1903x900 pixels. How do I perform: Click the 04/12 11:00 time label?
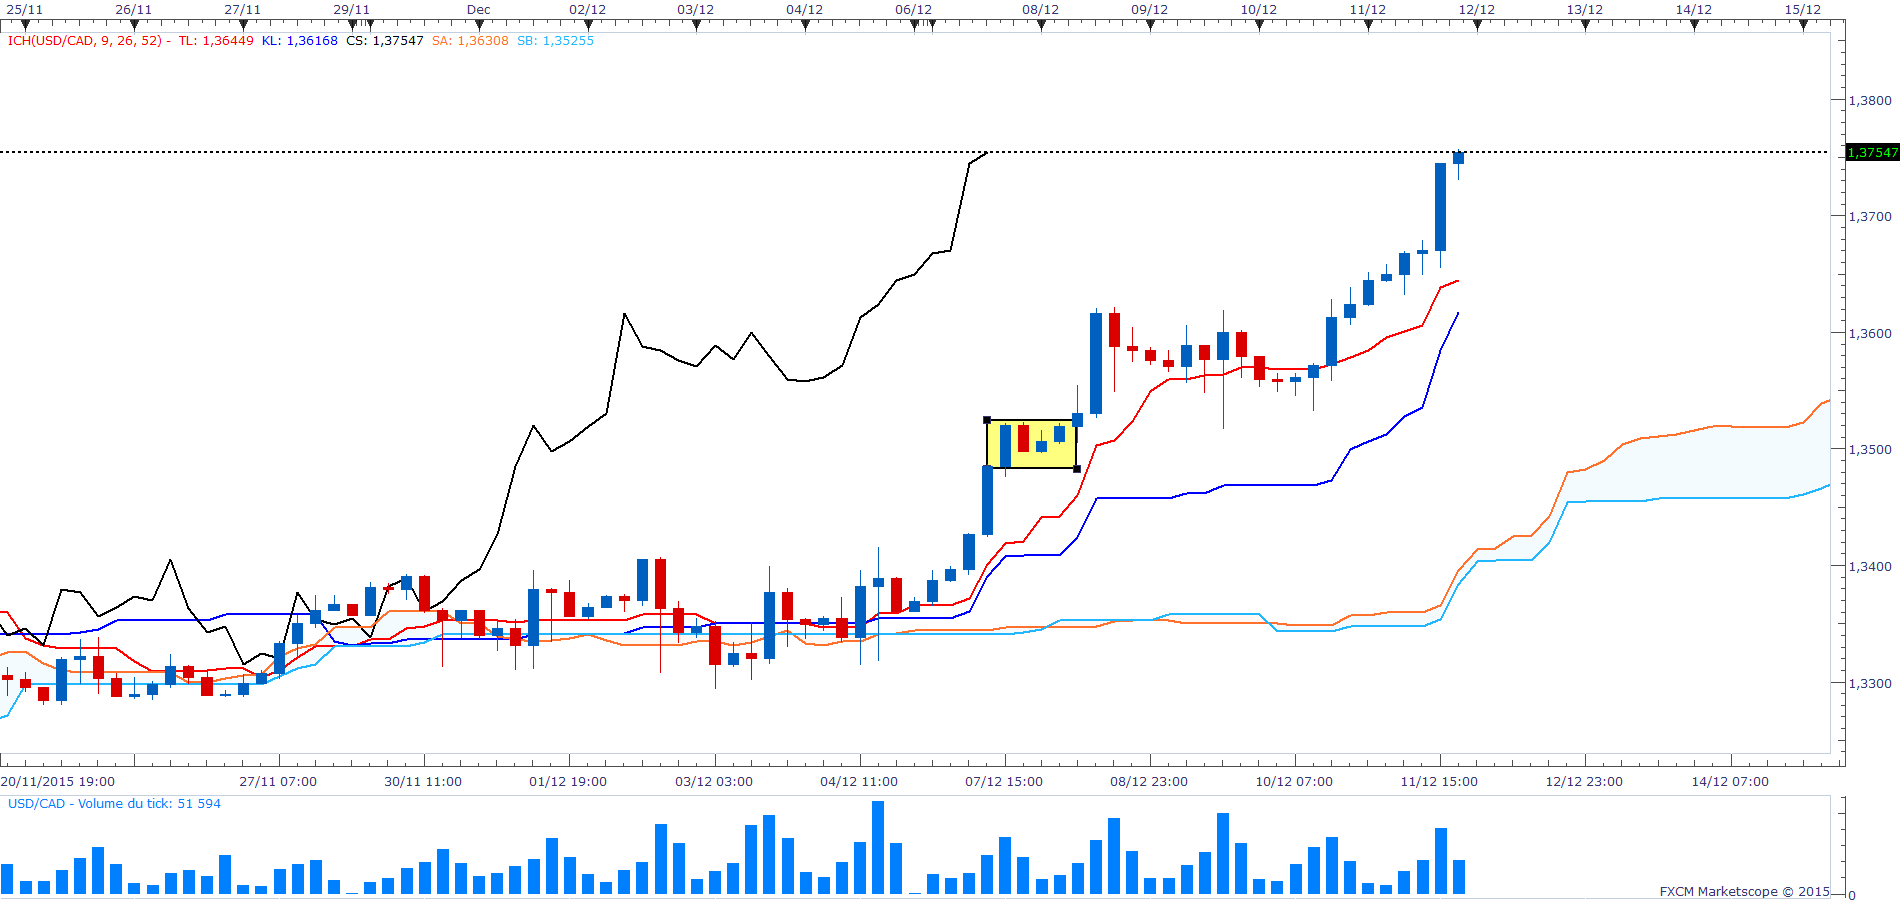coord(859,782)
